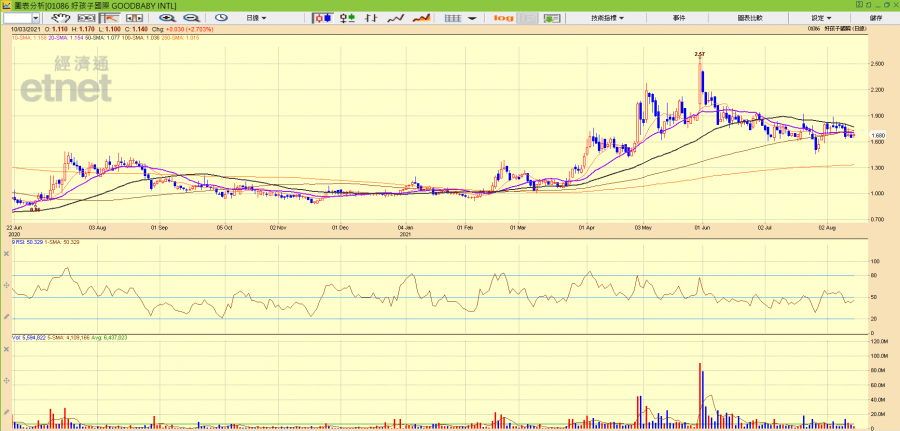
Task: Click the 儲存 save button
Action: 876,18
